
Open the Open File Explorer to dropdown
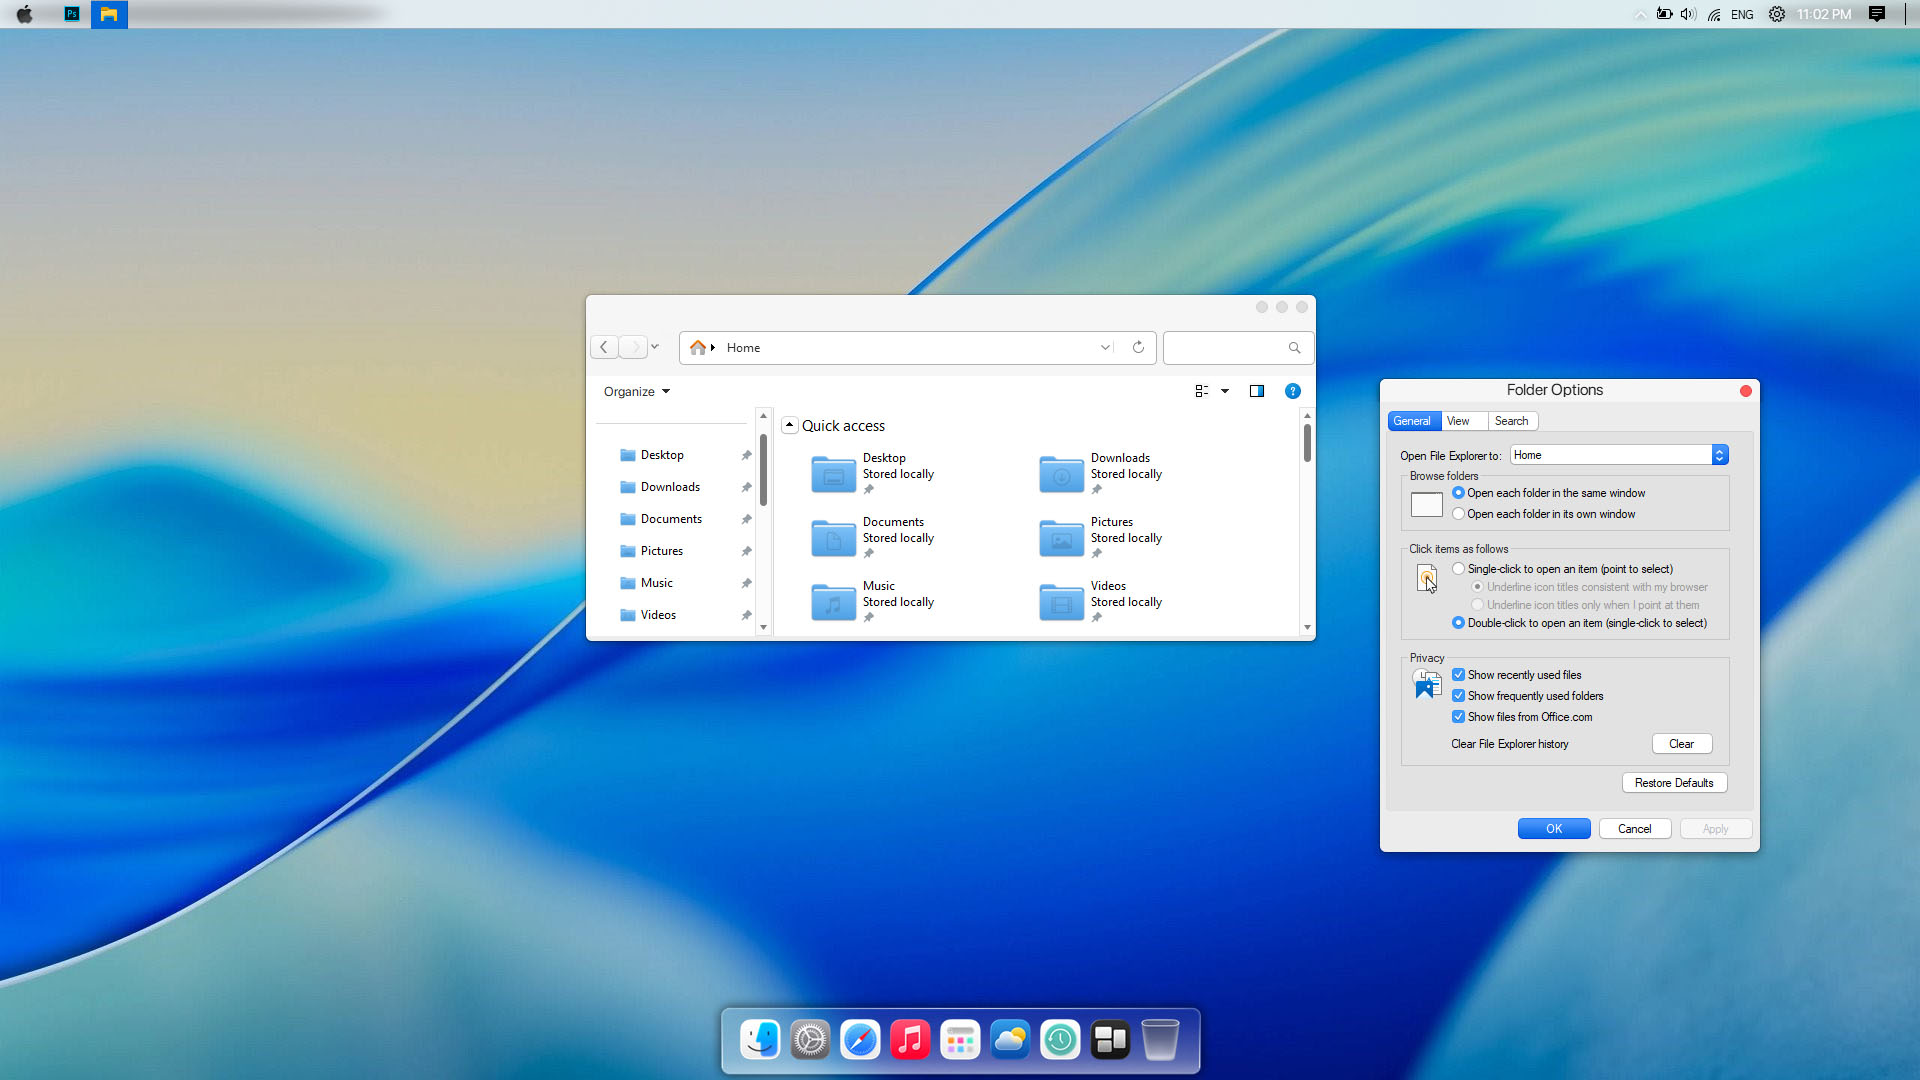click(x=1720, y=454)
